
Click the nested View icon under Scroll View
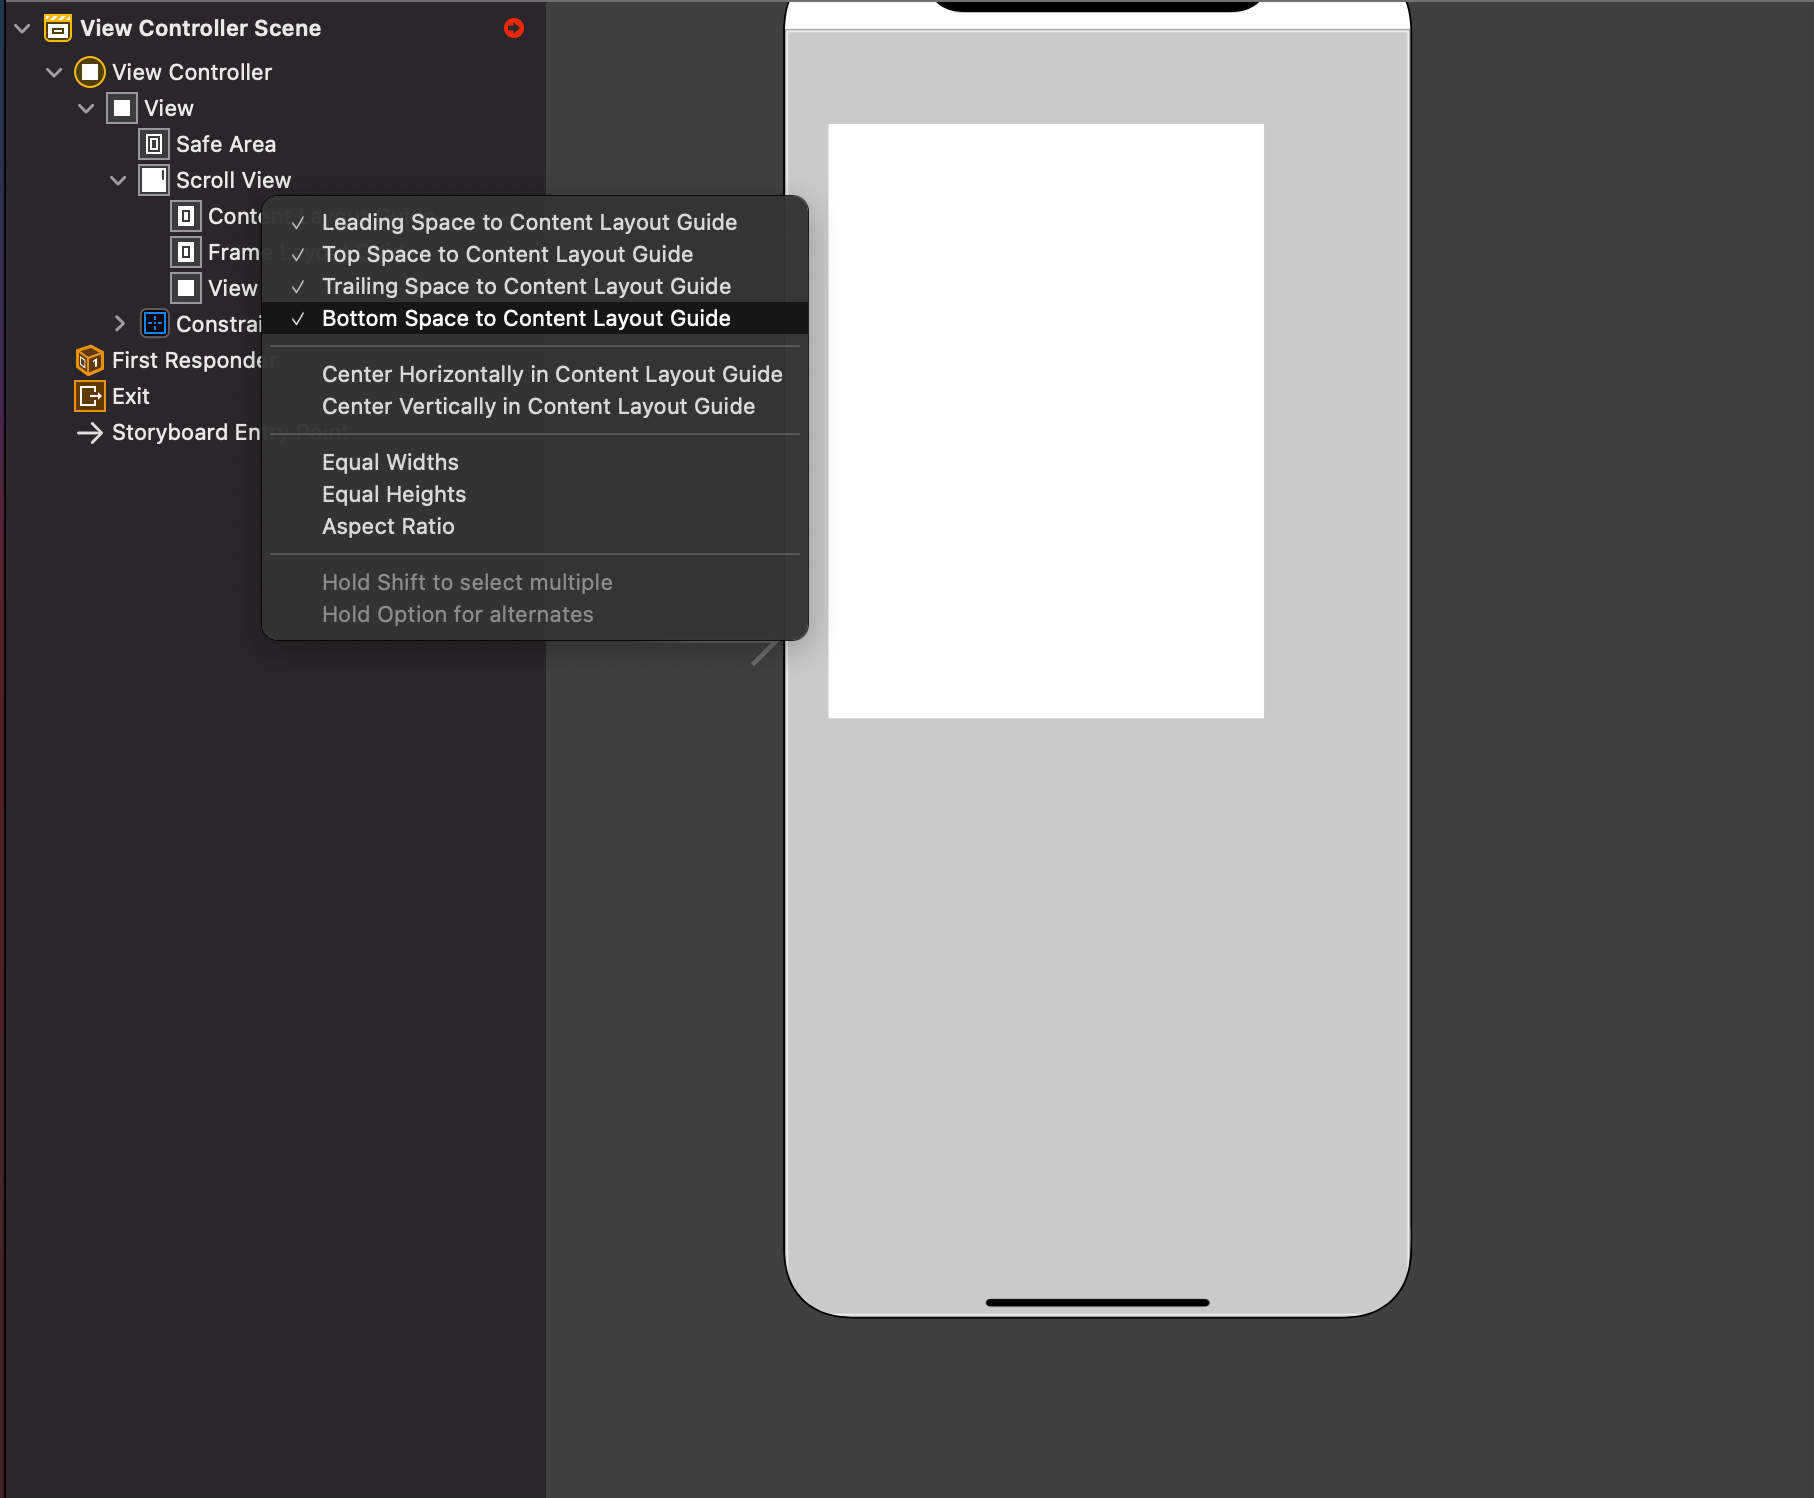[186, 288]
